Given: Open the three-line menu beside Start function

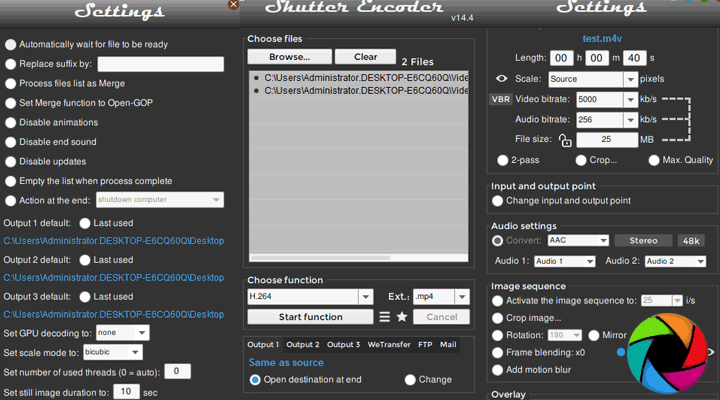Looking at the screenshot, I should [384, 317].
